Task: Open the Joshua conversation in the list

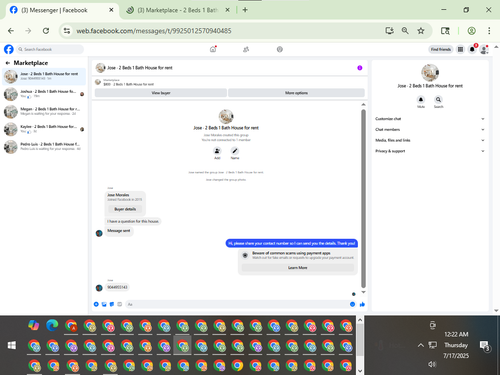Action: pyautogui.click(x=44, y=94)
